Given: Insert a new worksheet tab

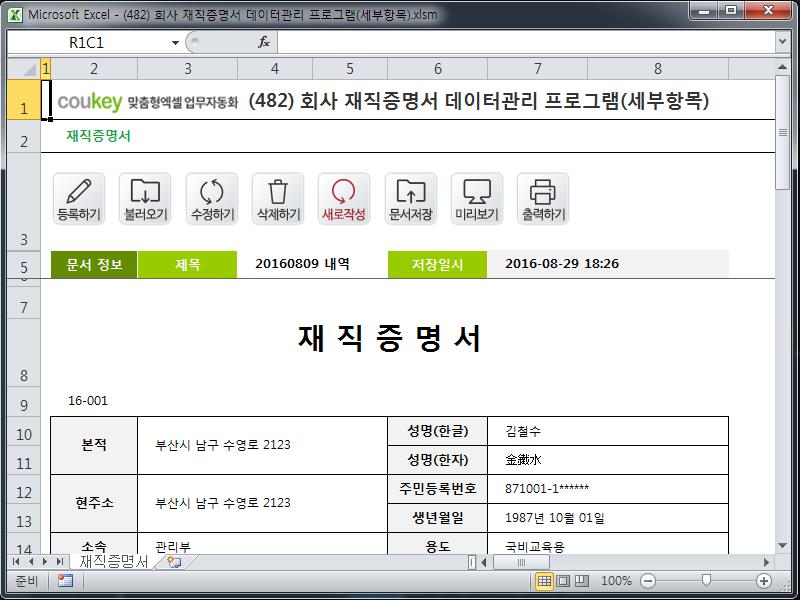Looking at the screenshot, I should point(174,562).
